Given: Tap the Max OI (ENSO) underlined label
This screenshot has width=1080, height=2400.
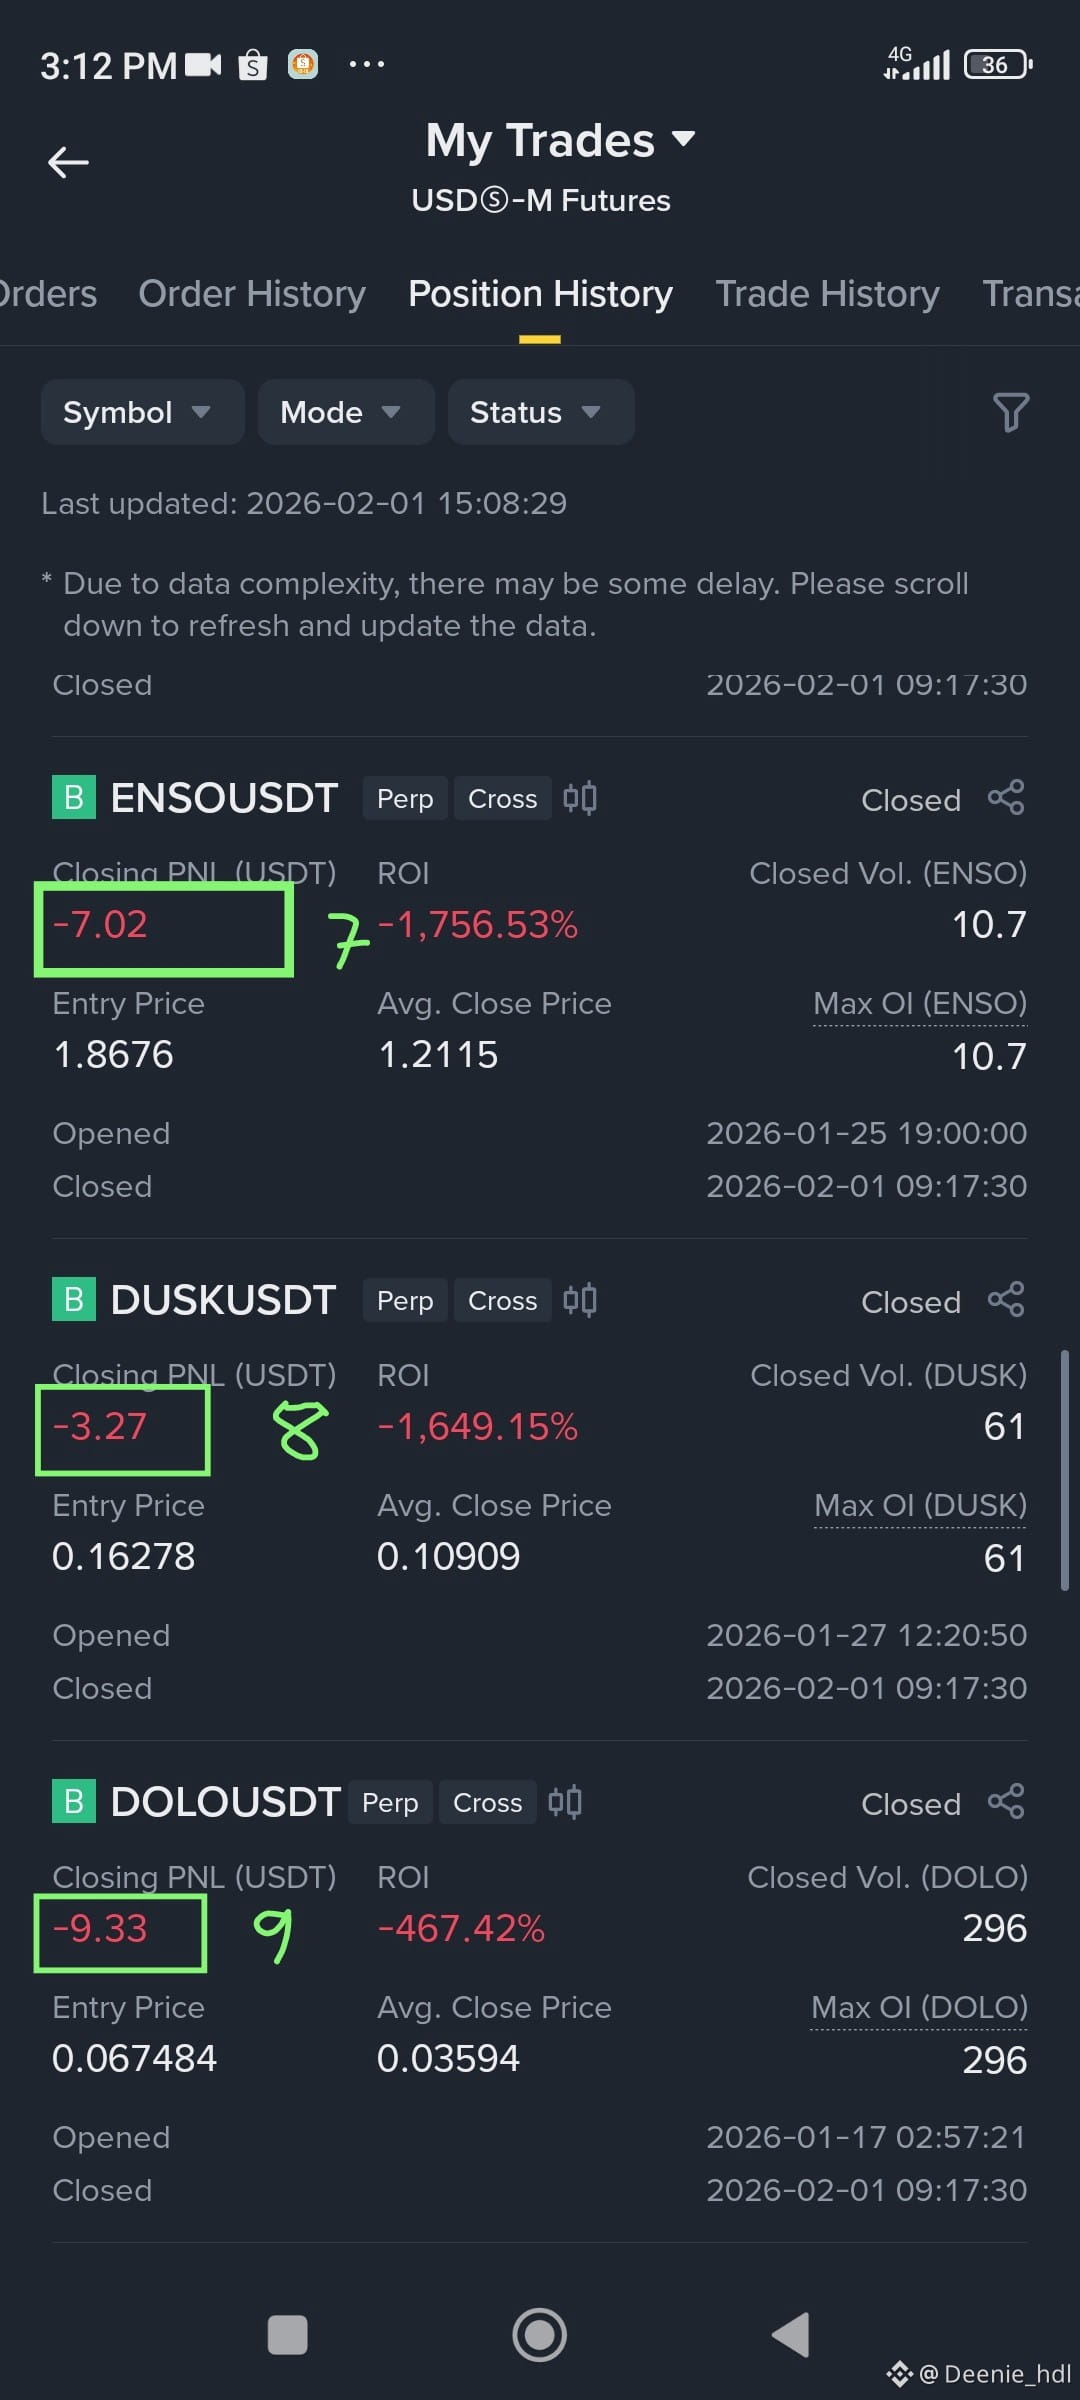Looking at the screenshot, I should (x=920, y=1004).
